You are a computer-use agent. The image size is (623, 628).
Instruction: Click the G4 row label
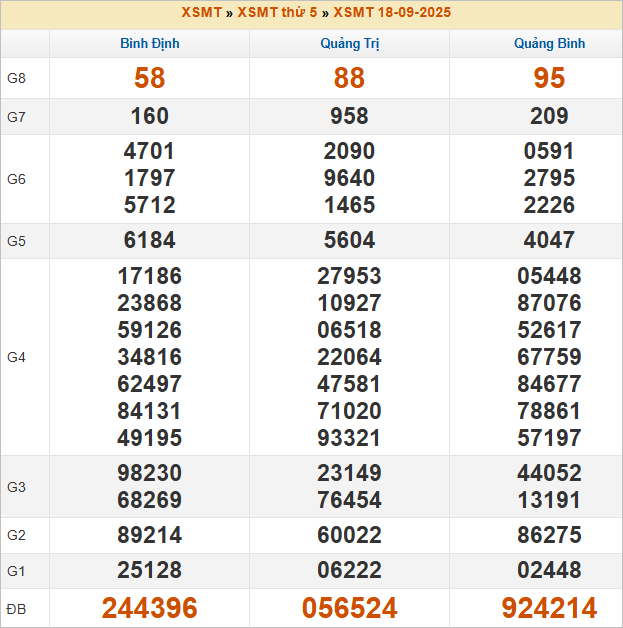point(16,357)
